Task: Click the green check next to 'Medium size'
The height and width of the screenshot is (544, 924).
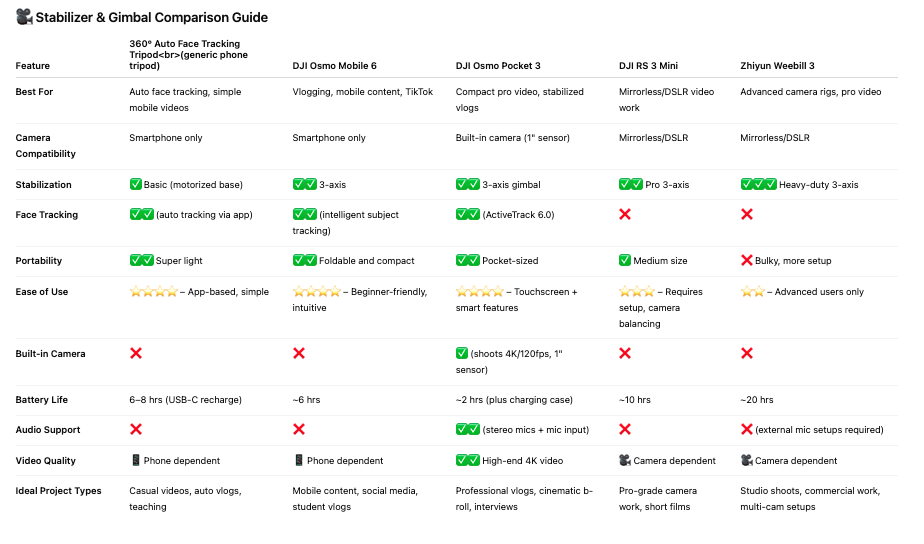Action: [x=625, y=261]
